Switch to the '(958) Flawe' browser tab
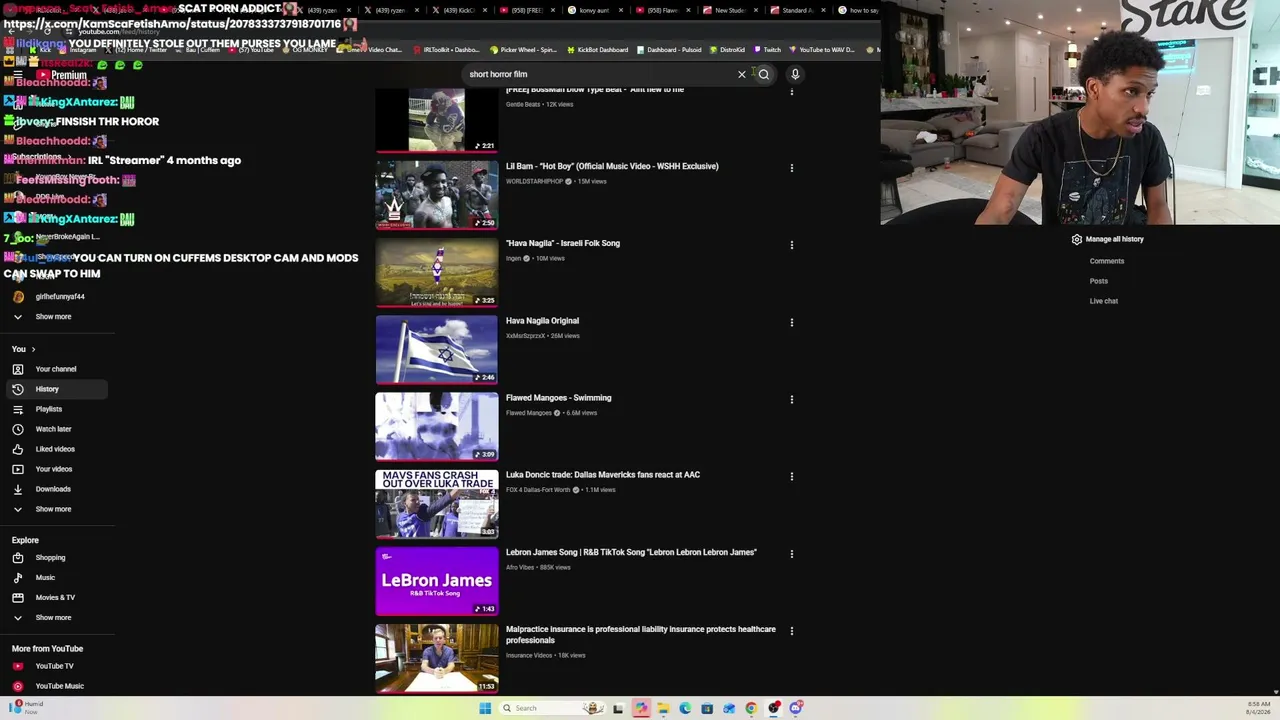This screenshot has height=720, width=1280. tap(662, 10)
